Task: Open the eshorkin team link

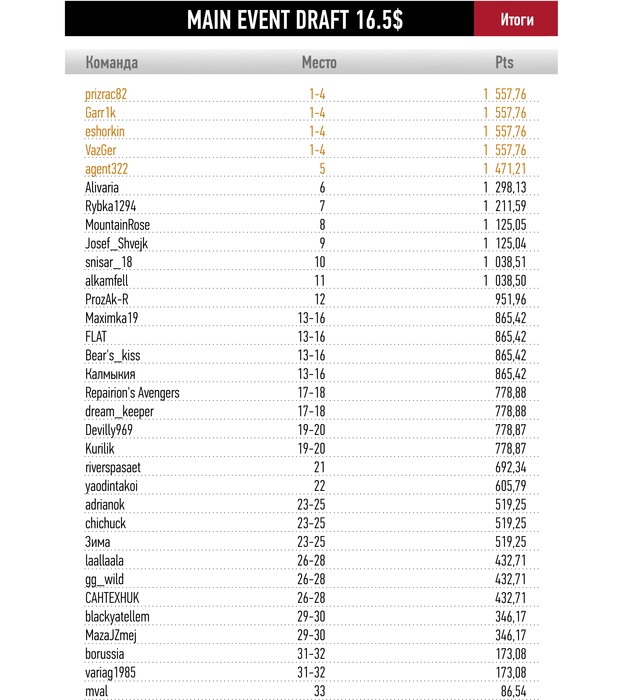Action: (104, 131)
